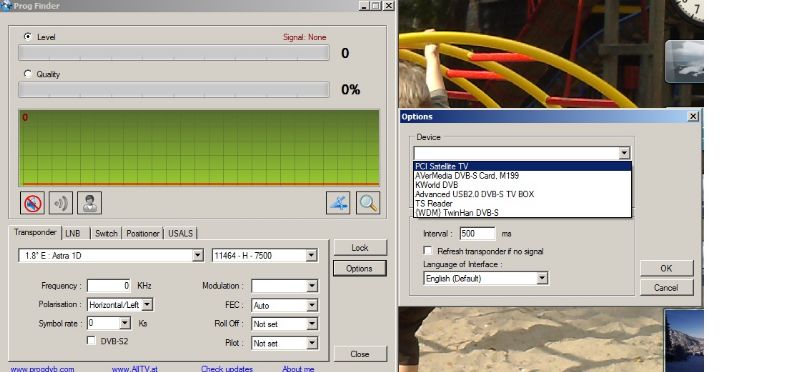Click the green signal history graph

point(199,148)
